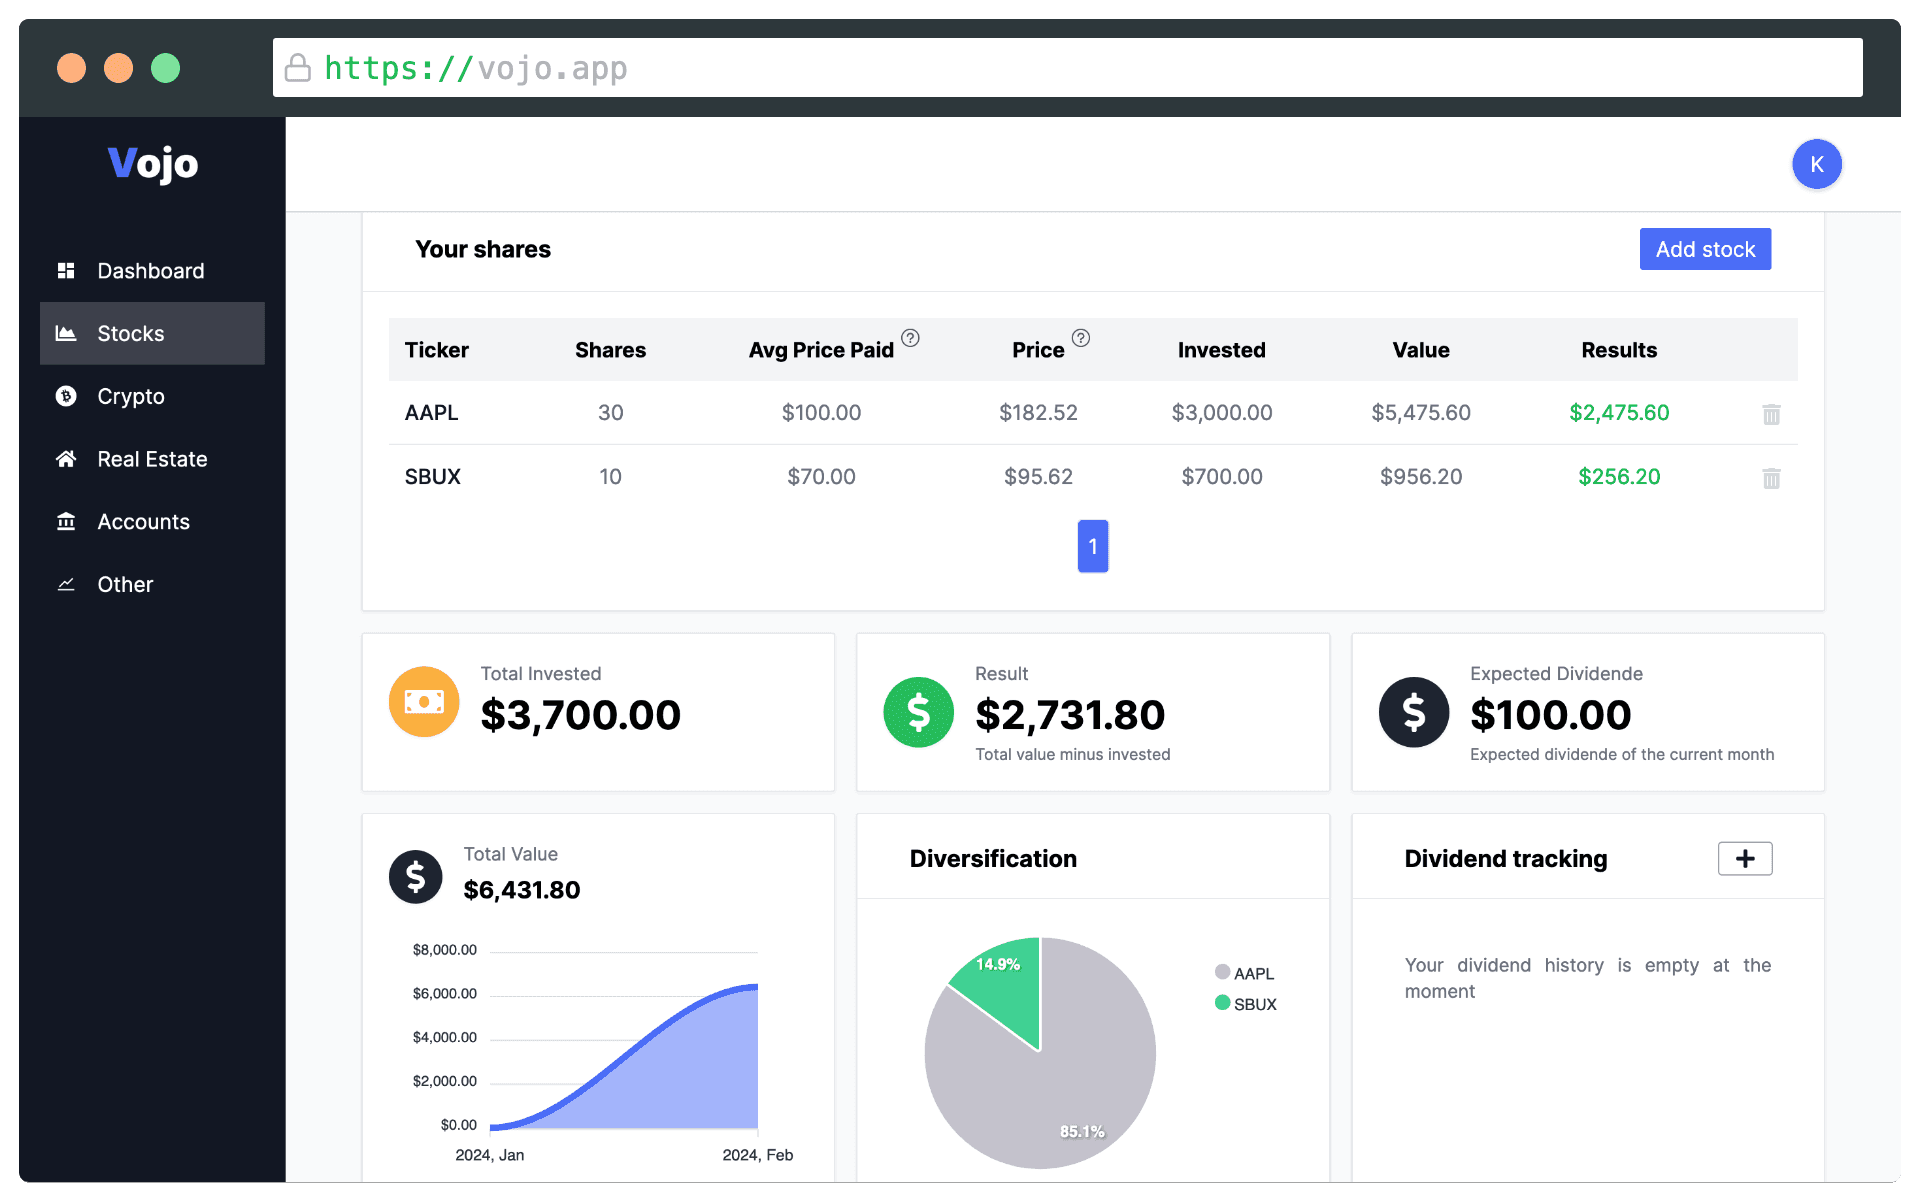The image size is (1920, 1200).
Task: Click the padlock icon in address bar
Action: 298,68
